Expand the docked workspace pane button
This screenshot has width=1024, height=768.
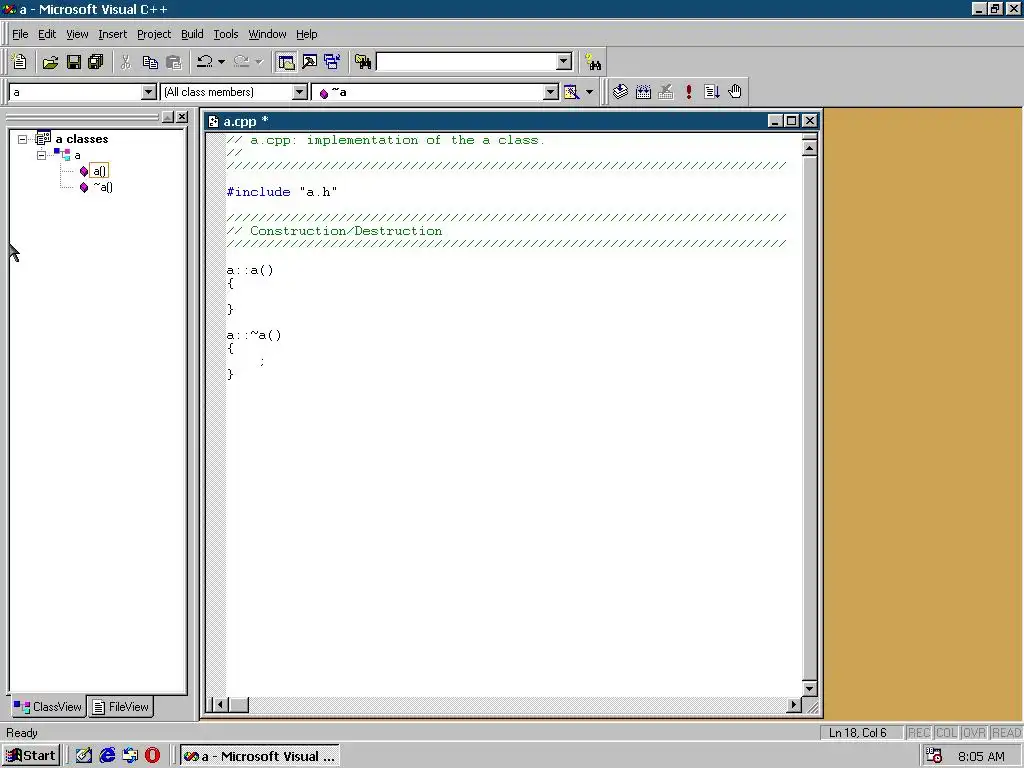[x=168, y=117]
